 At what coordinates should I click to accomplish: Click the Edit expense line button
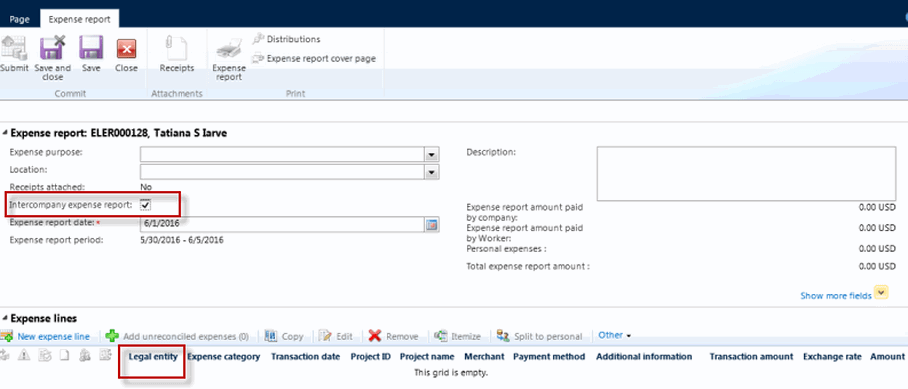point(336,336)
